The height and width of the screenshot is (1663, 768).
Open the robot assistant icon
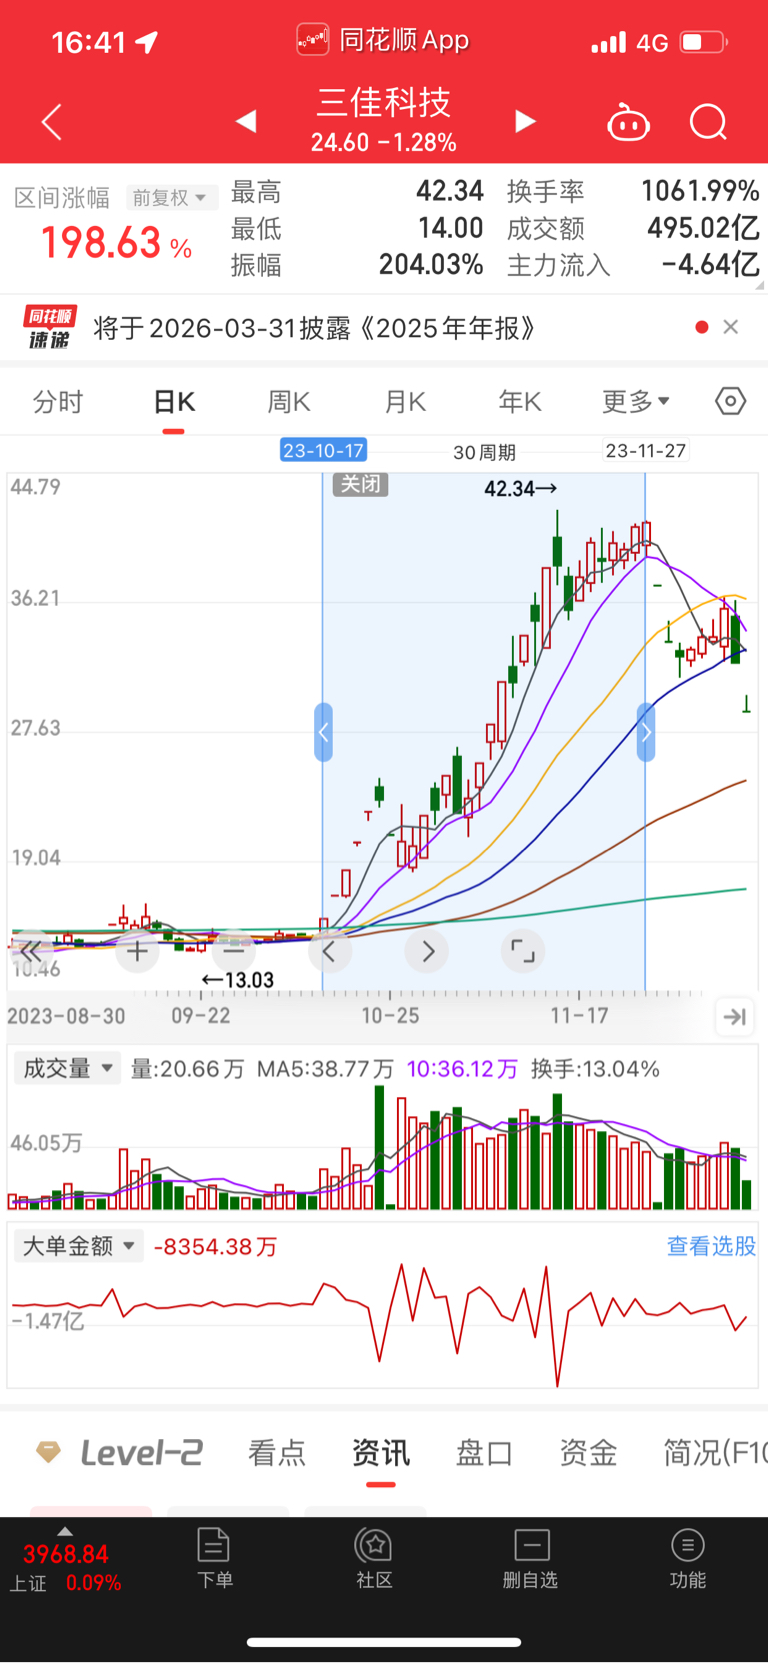pyautogui.click(x=628, y=122)
